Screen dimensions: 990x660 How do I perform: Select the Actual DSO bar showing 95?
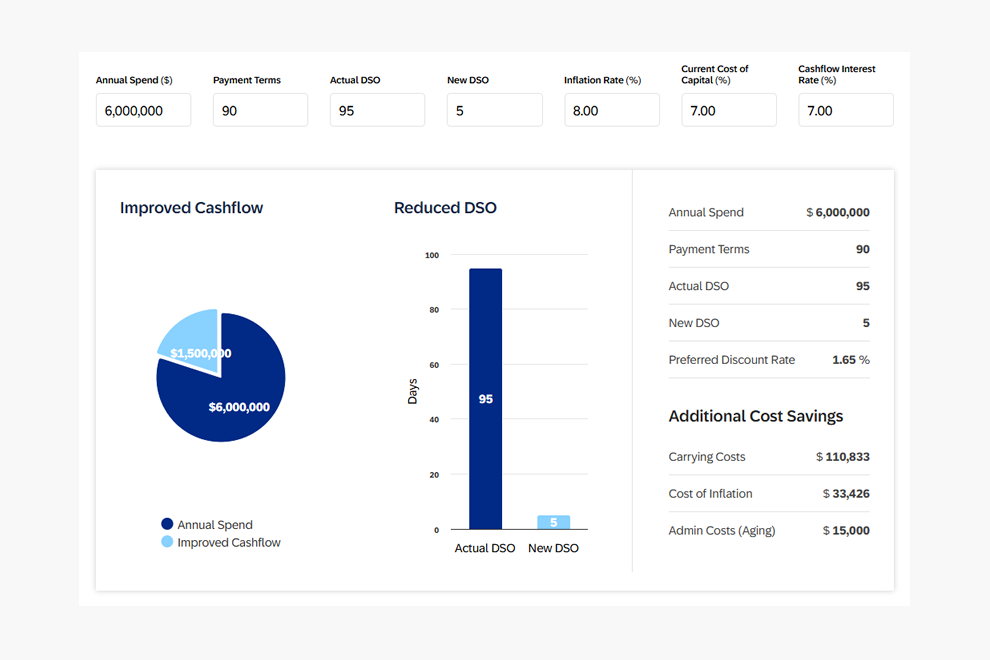click(x=485, y=398)
